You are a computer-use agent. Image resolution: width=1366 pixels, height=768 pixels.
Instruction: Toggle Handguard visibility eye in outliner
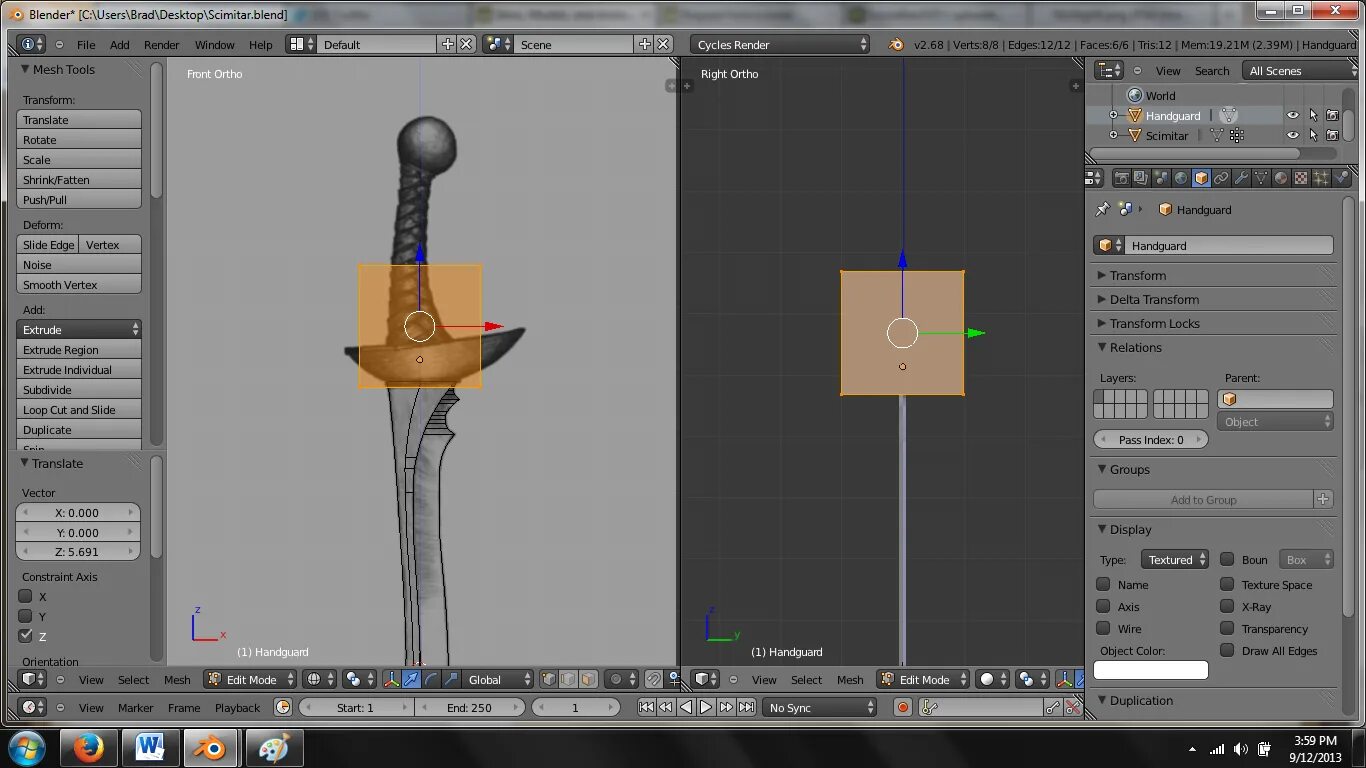pyautogui.click(x=1292, y=115)
